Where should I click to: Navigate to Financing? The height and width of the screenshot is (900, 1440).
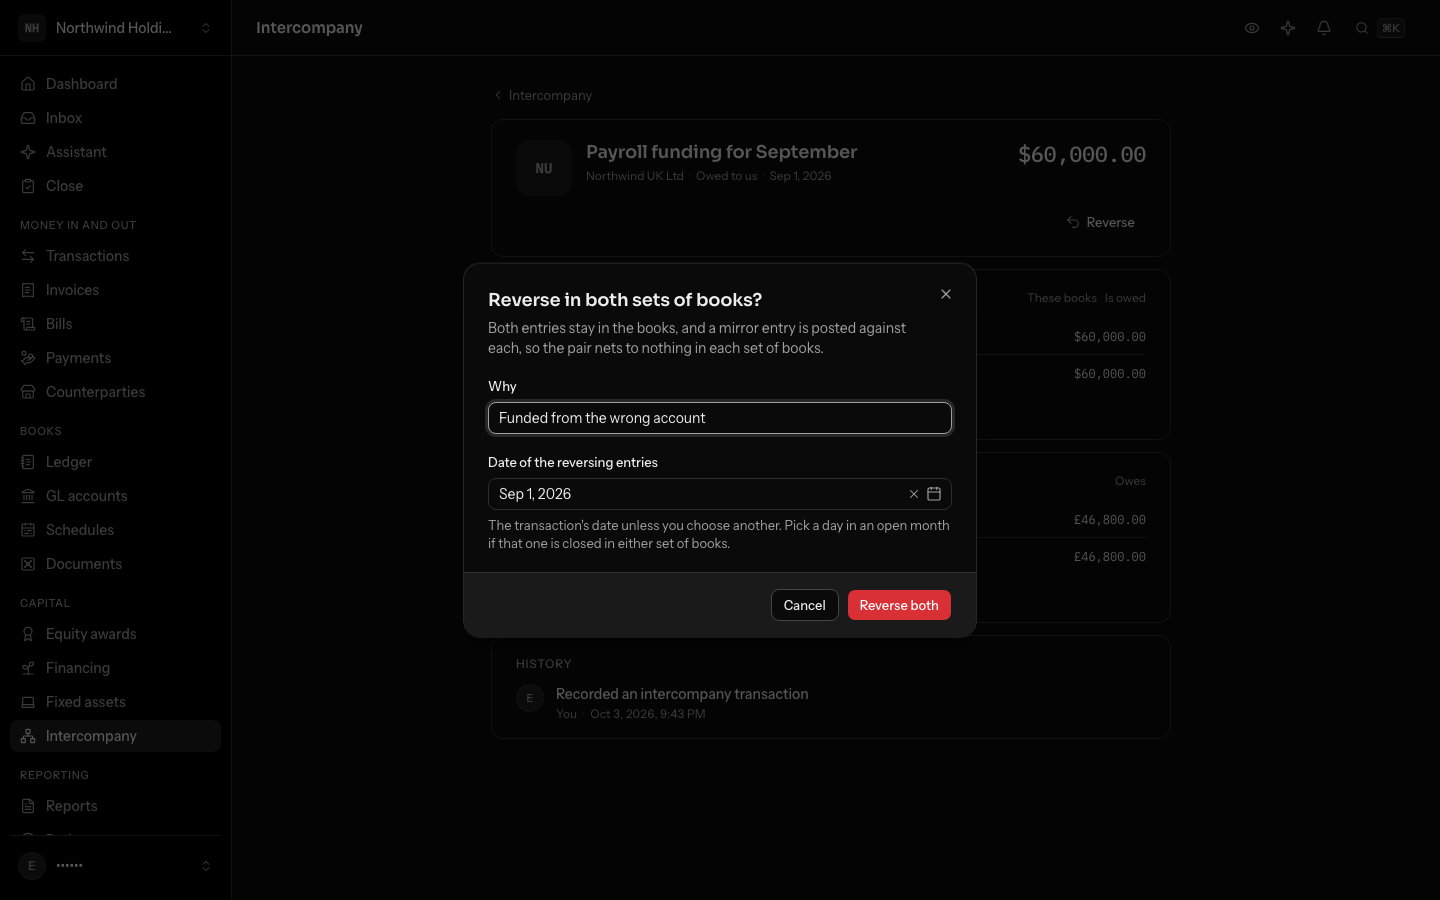(x=116, y=668)
